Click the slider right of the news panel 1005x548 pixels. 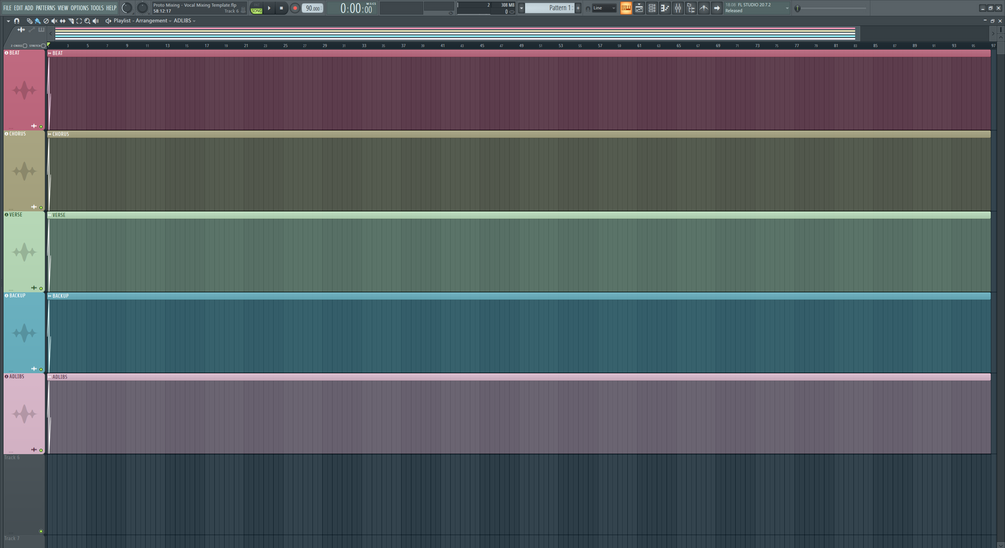click(x=832, y=8)
